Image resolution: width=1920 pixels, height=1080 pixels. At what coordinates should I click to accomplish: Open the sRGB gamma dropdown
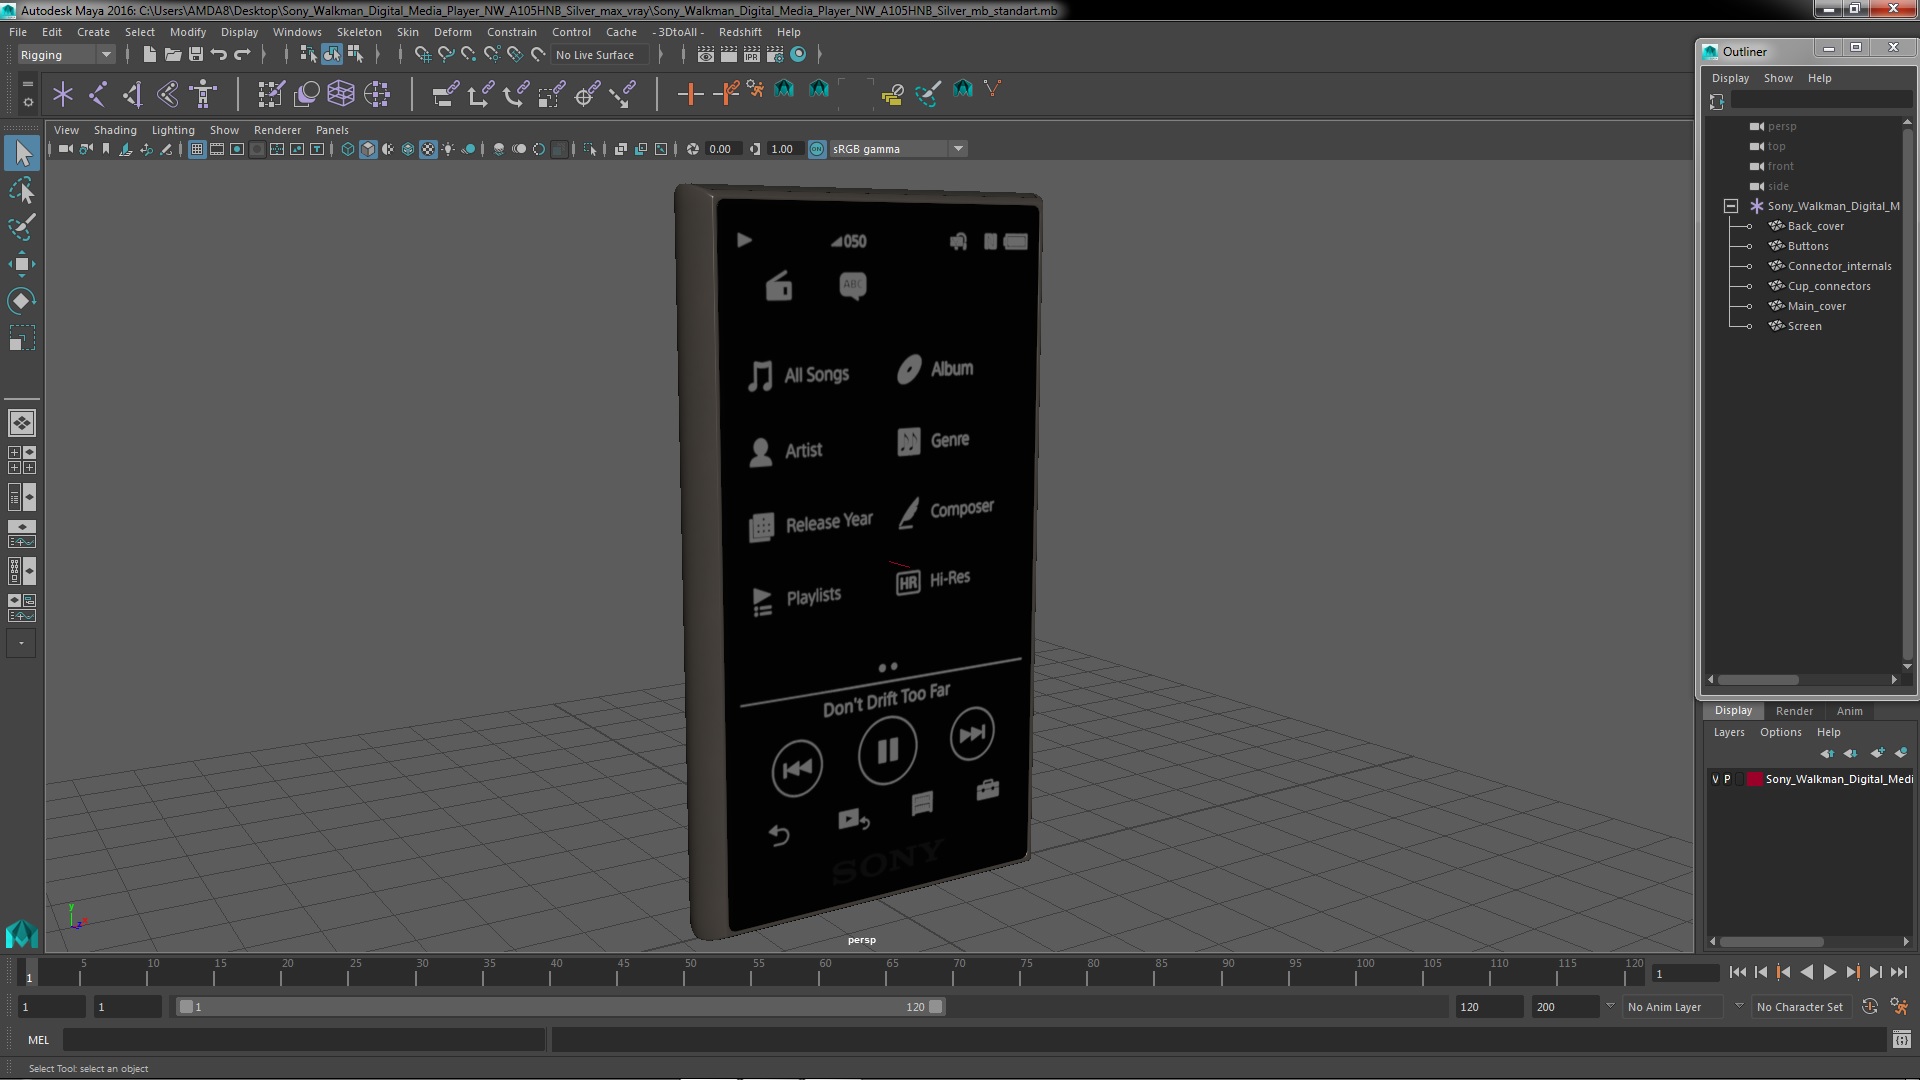click(x=958, y=149)
